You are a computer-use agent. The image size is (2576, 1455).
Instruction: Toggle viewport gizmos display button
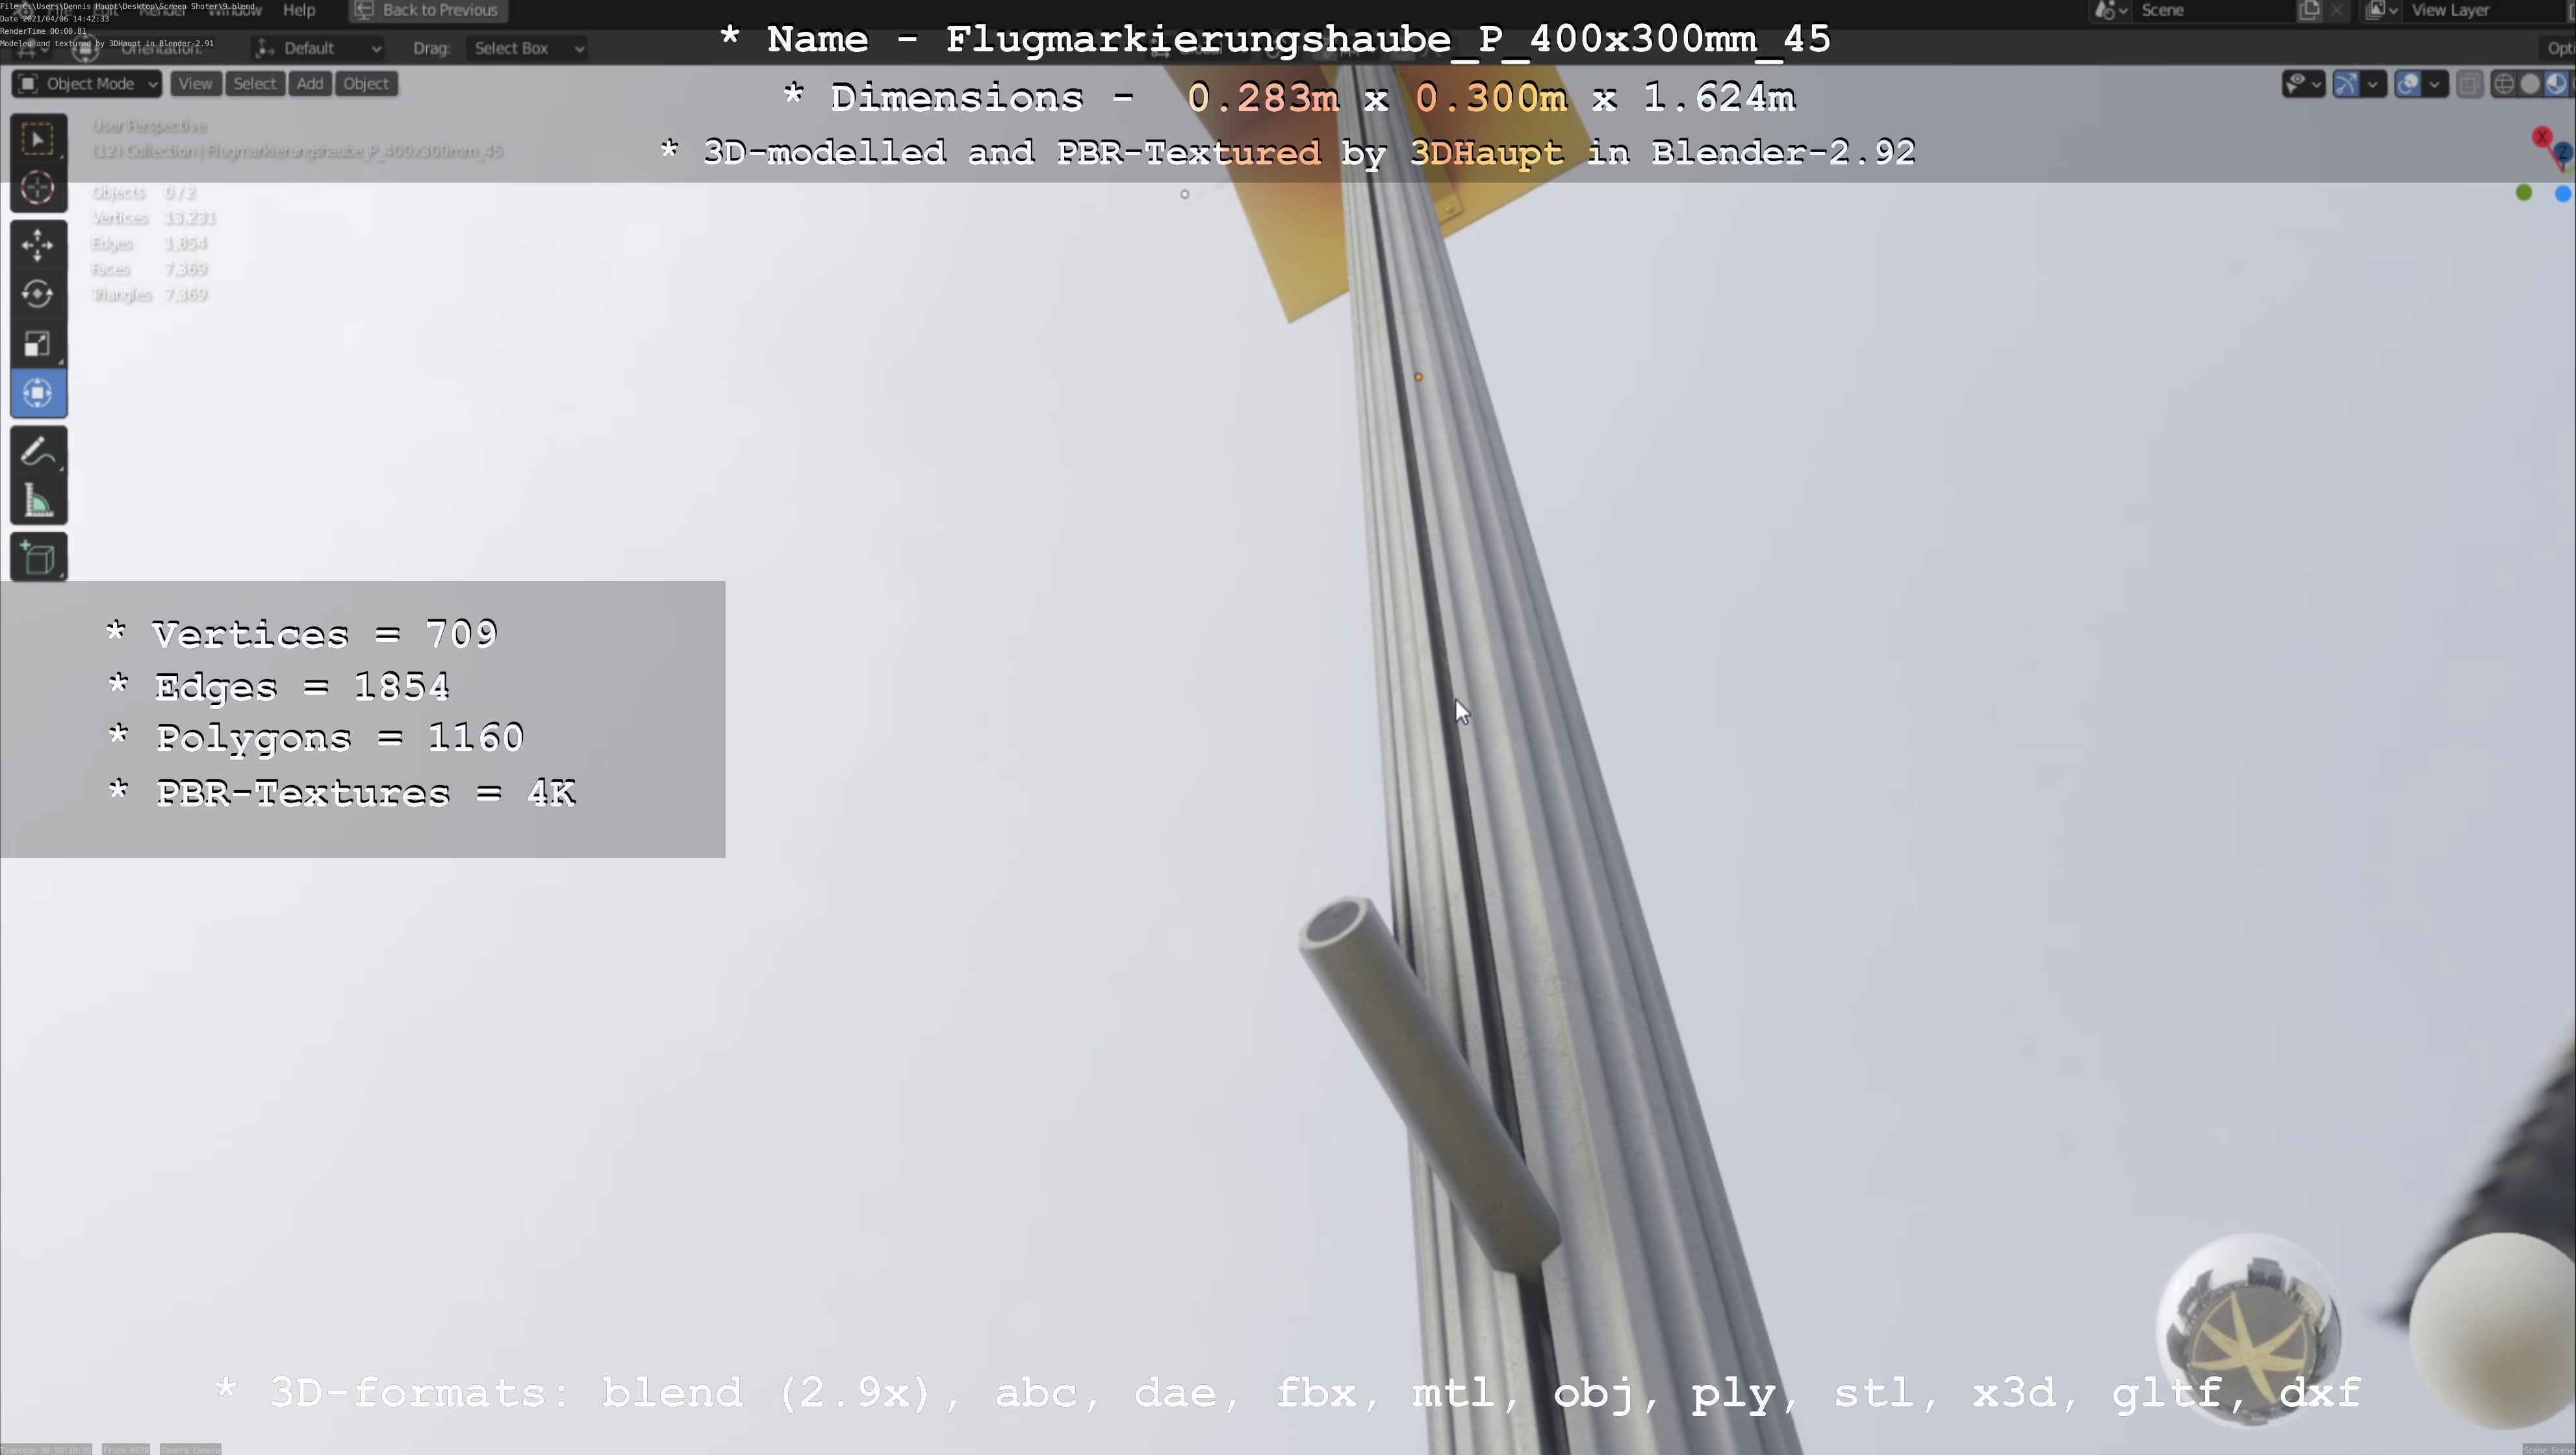click(2346, 84)
